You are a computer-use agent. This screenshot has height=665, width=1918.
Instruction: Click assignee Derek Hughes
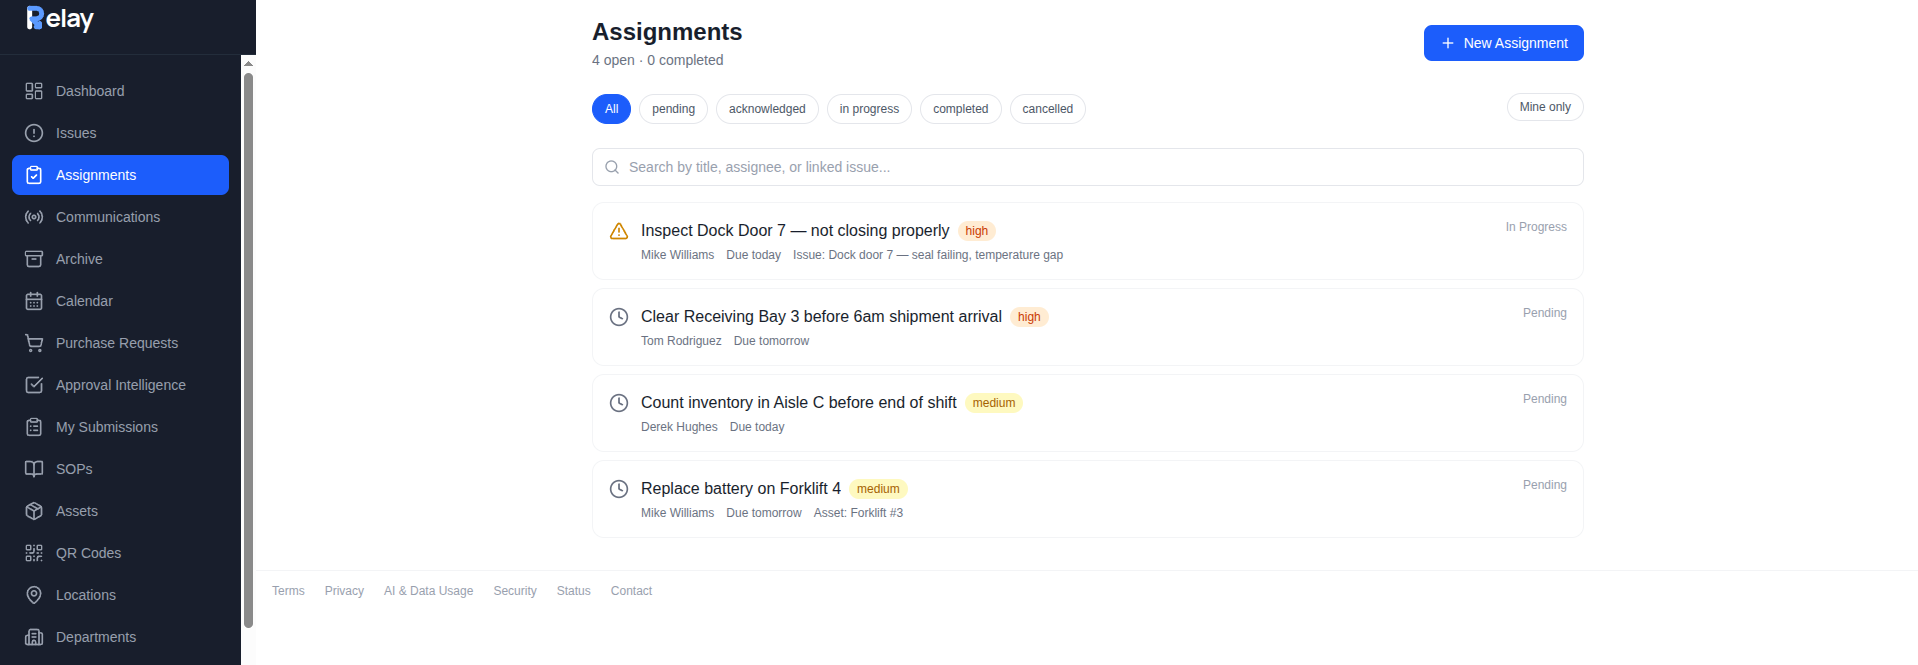pyautogui.click(x=679, y=427)
